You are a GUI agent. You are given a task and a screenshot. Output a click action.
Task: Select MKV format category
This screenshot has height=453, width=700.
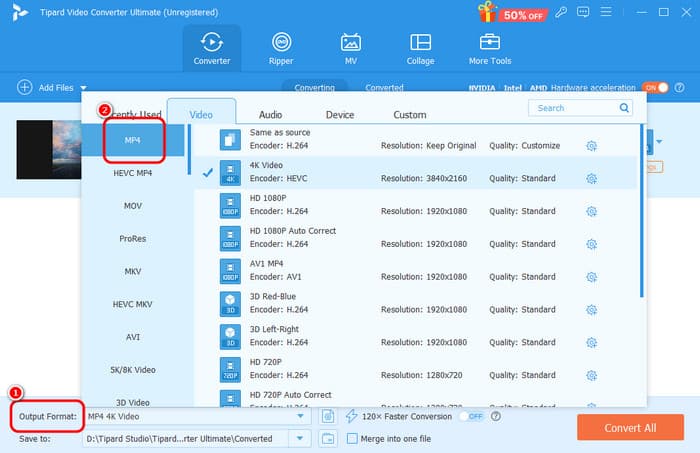pos(133,271)
